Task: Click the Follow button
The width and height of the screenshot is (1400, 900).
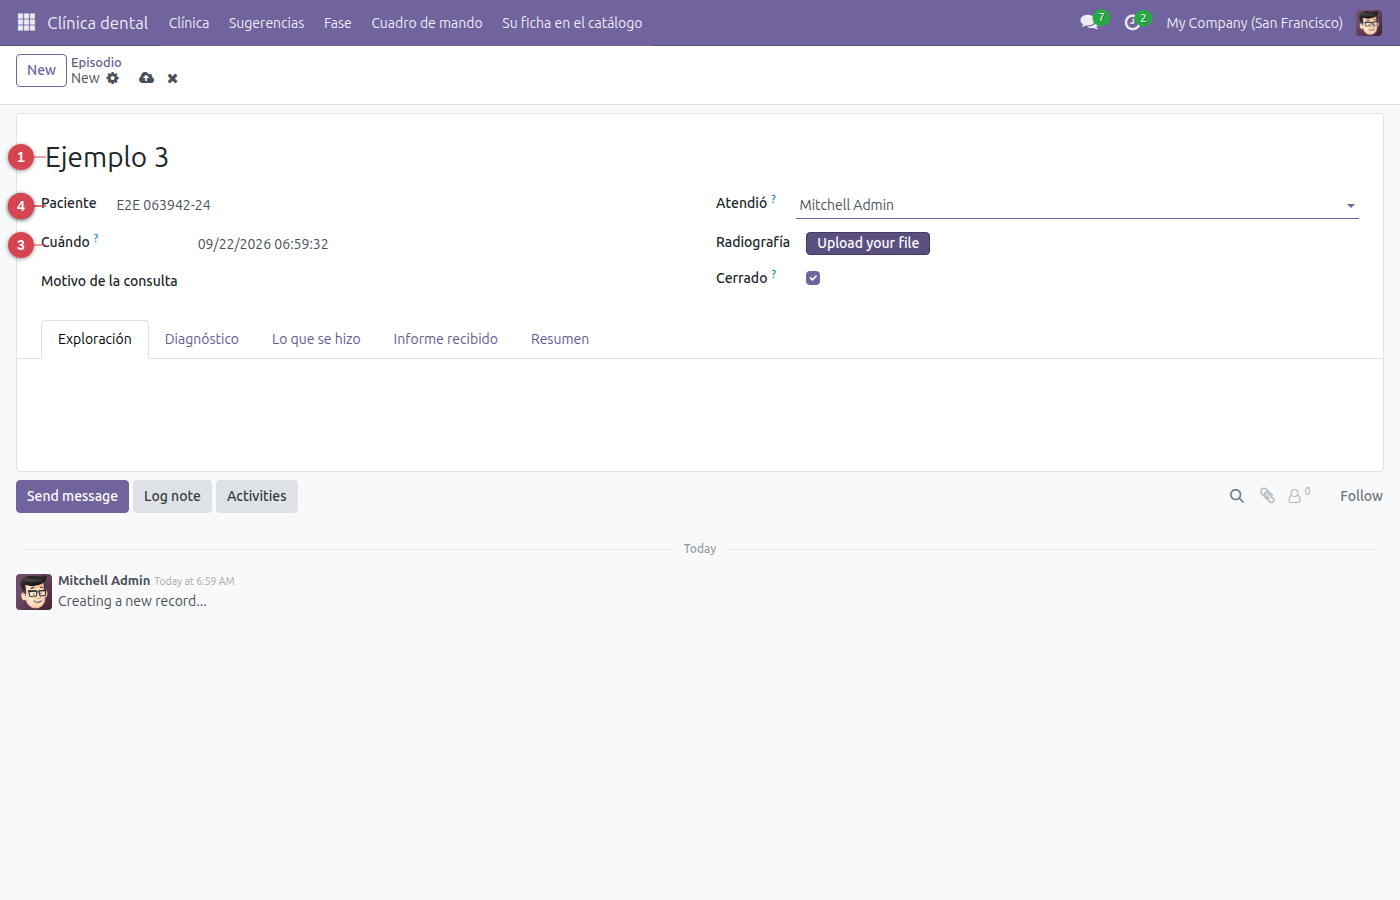Action: click(x=1361, y=496)
